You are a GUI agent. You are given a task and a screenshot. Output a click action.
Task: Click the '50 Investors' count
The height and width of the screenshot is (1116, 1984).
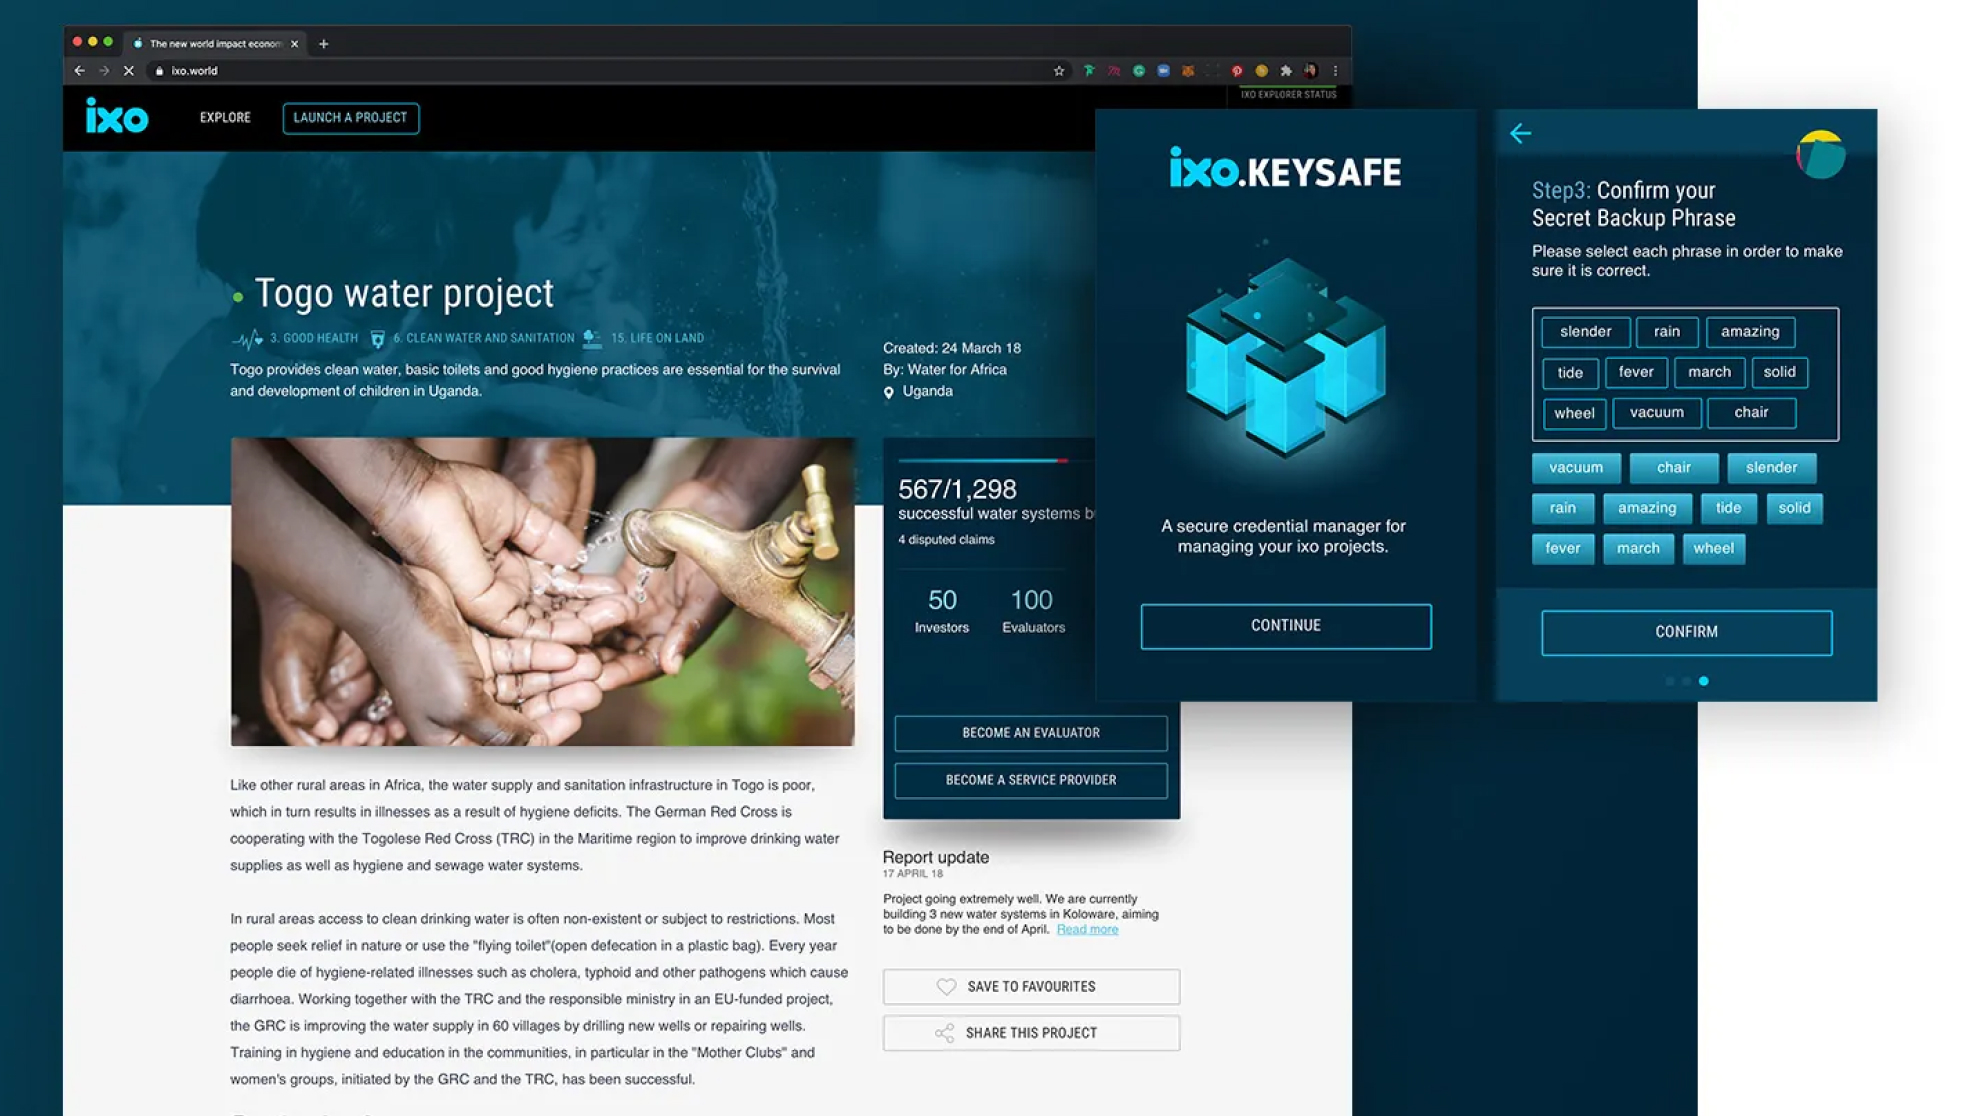[x=942, y=611]
